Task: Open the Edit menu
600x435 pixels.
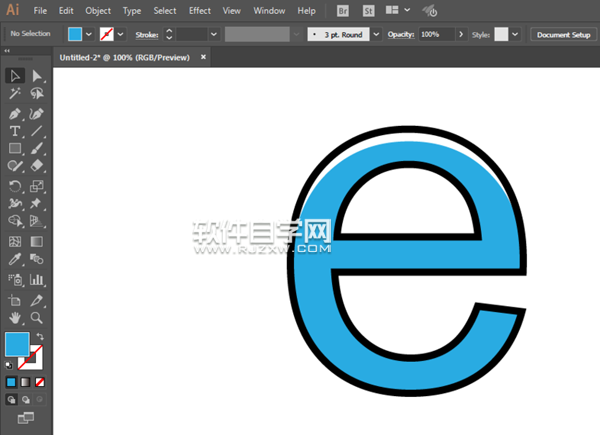Action: tap(66, 11)
